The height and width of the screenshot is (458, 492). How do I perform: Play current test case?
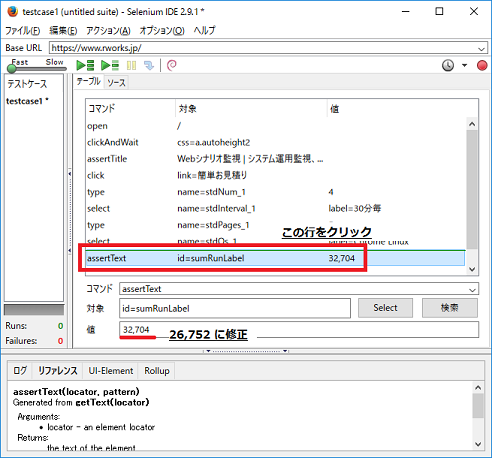coord(110,65)
